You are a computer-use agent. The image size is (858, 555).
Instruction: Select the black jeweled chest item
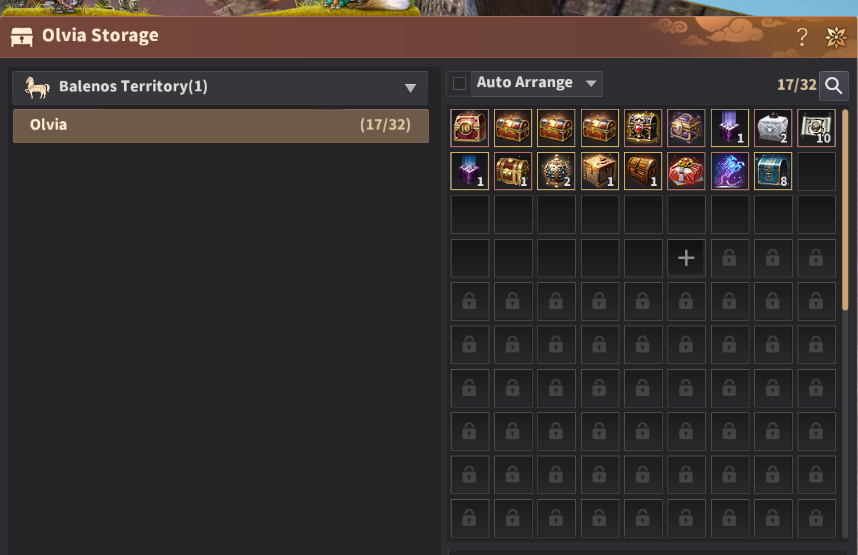(643, 128)
